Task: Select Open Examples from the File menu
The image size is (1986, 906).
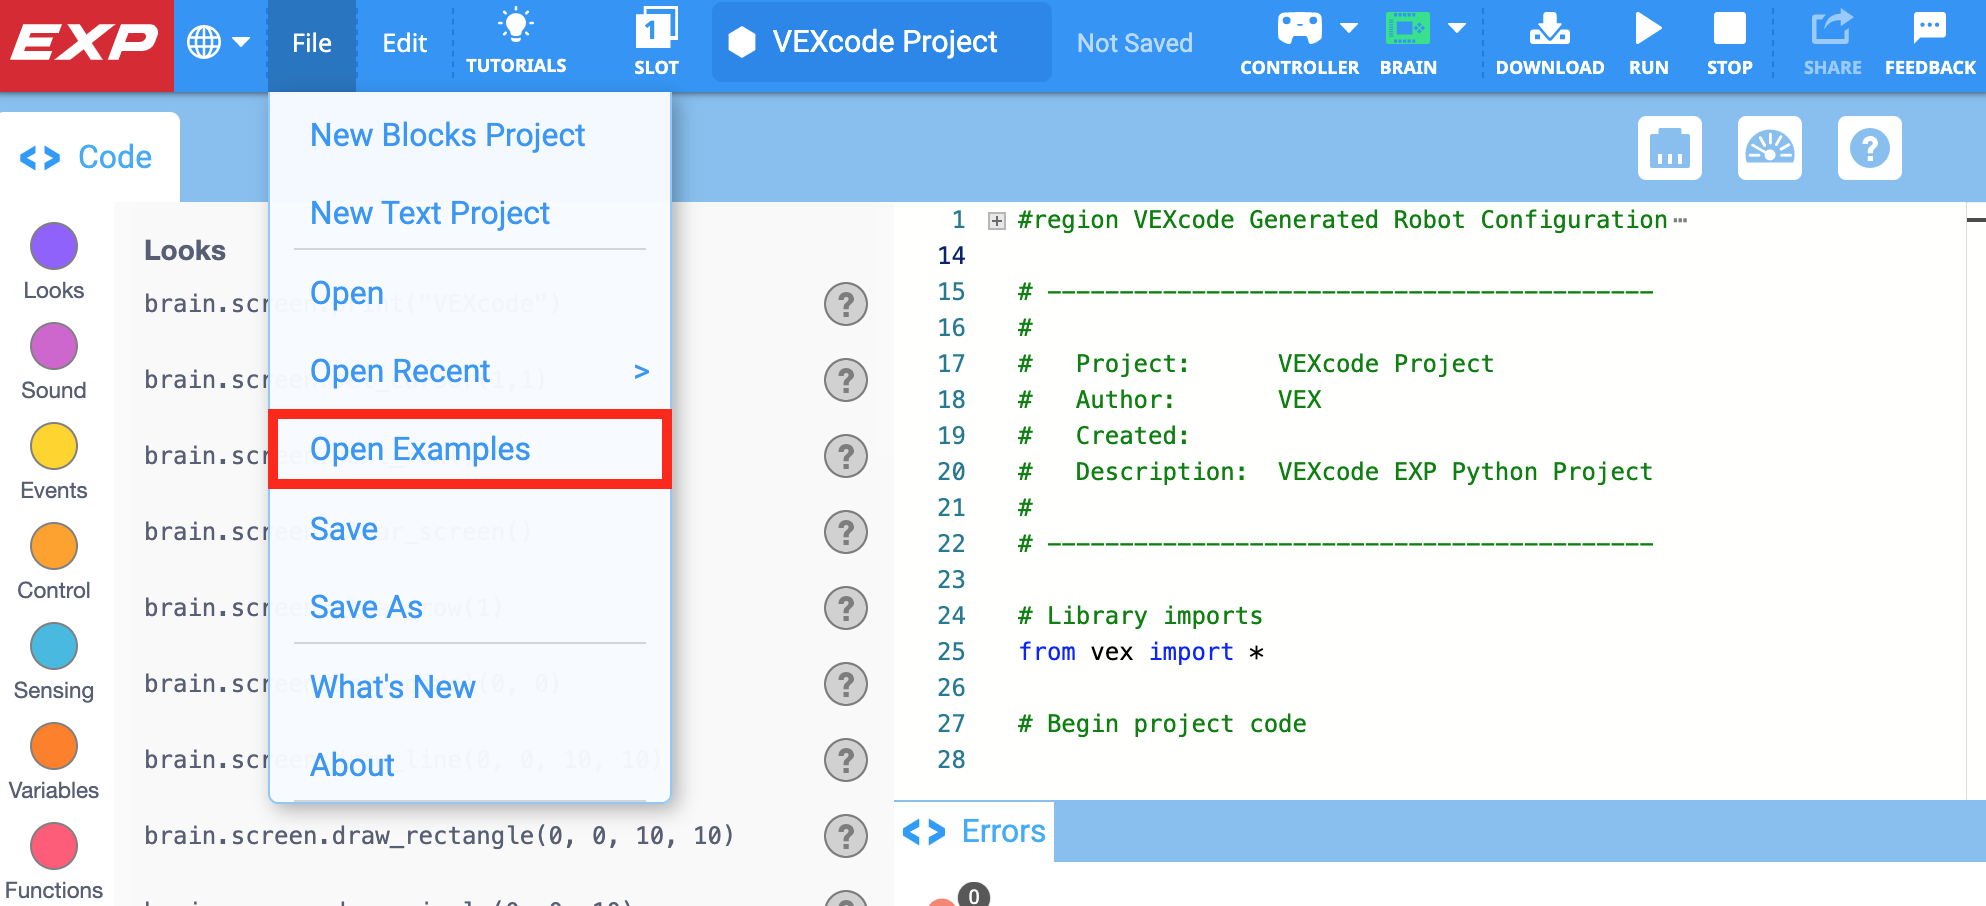Action: pyautogui.click(x=421, y=449)
